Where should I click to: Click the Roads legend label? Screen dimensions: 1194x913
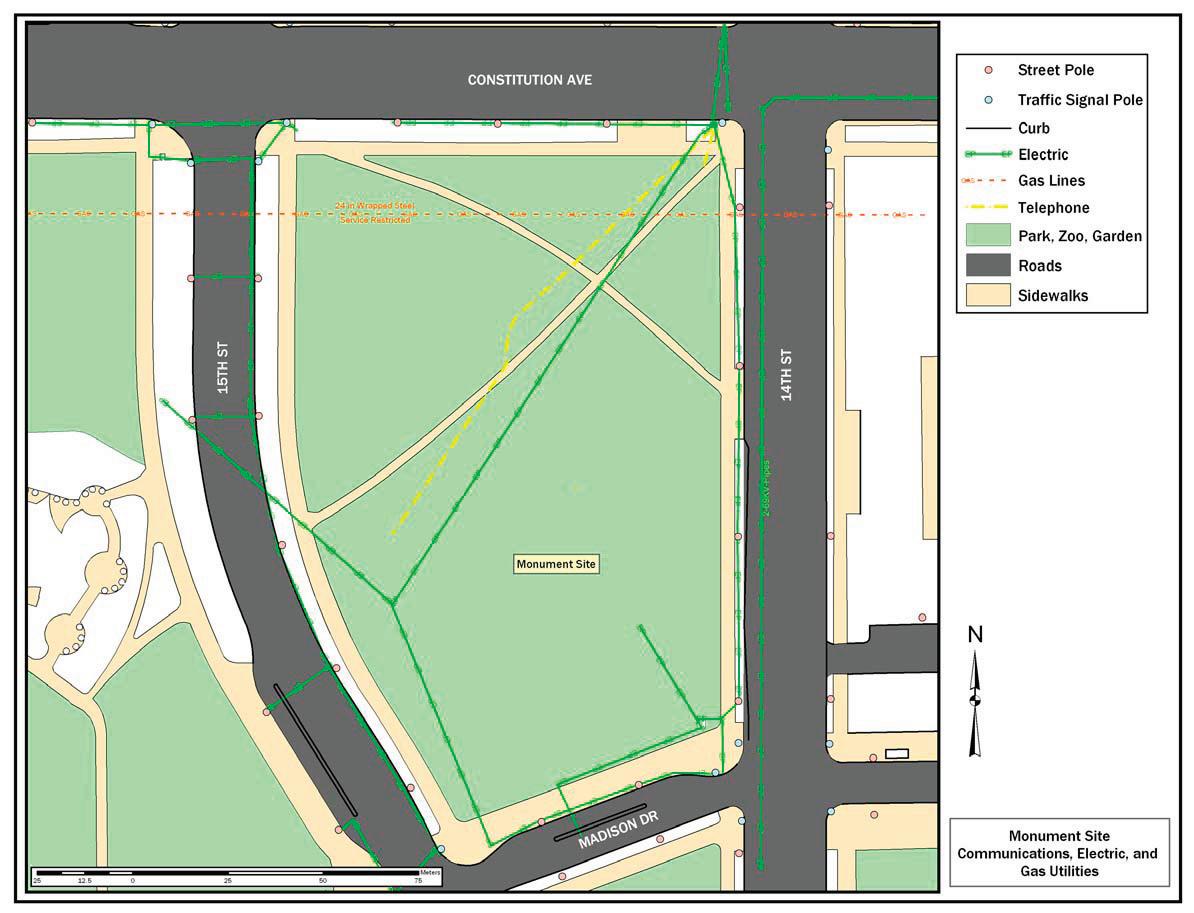click(1039, 266)
